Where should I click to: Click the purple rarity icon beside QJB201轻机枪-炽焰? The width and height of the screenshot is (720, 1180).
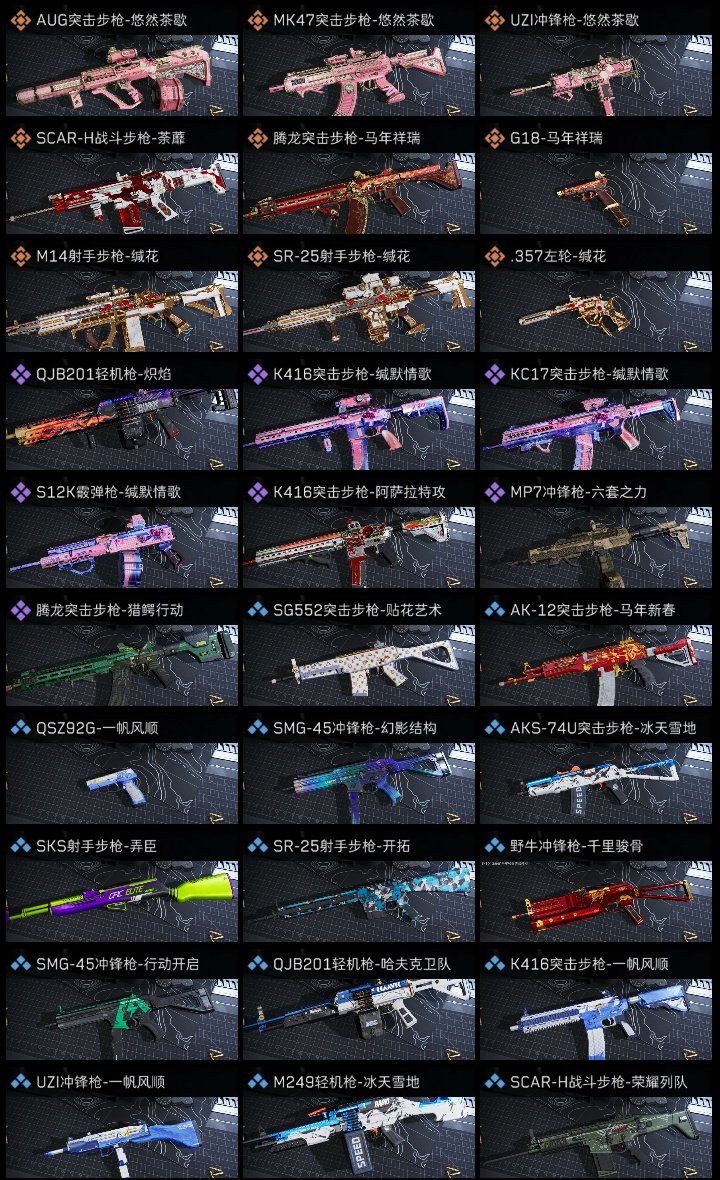pyautogui.click(x=20, y=374)
